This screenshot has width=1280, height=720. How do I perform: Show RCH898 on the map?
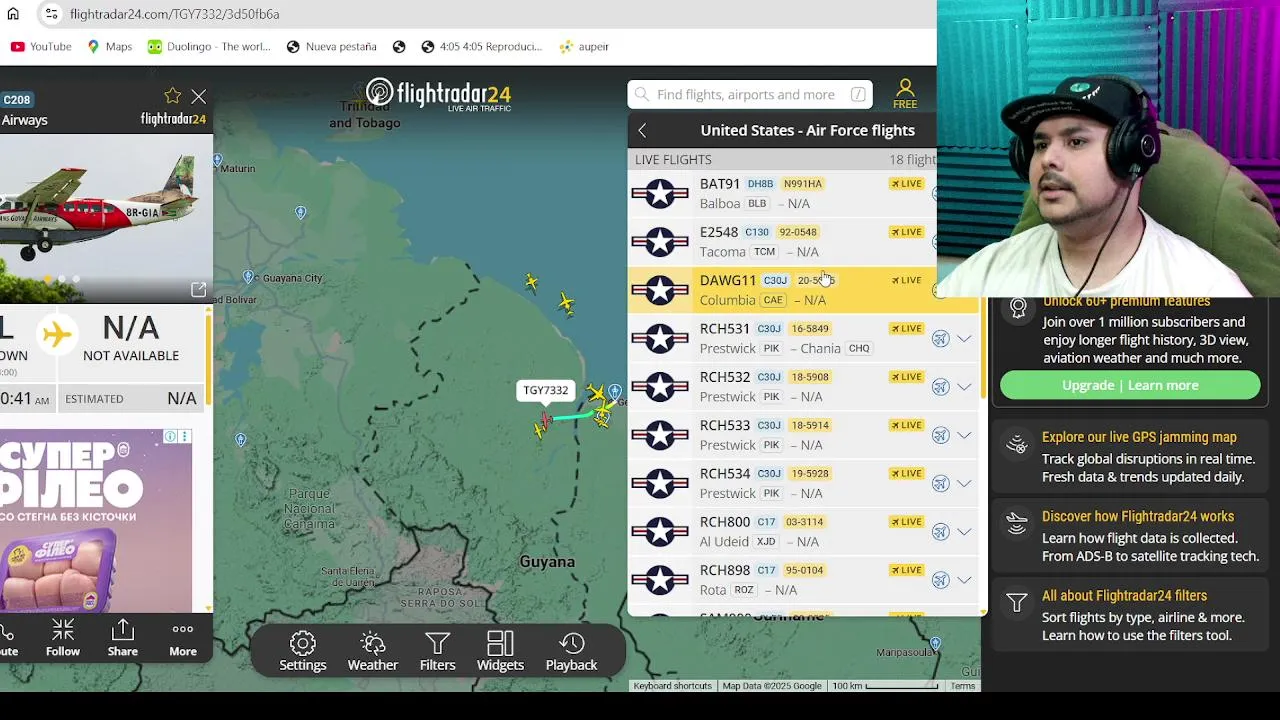point(940,580)
